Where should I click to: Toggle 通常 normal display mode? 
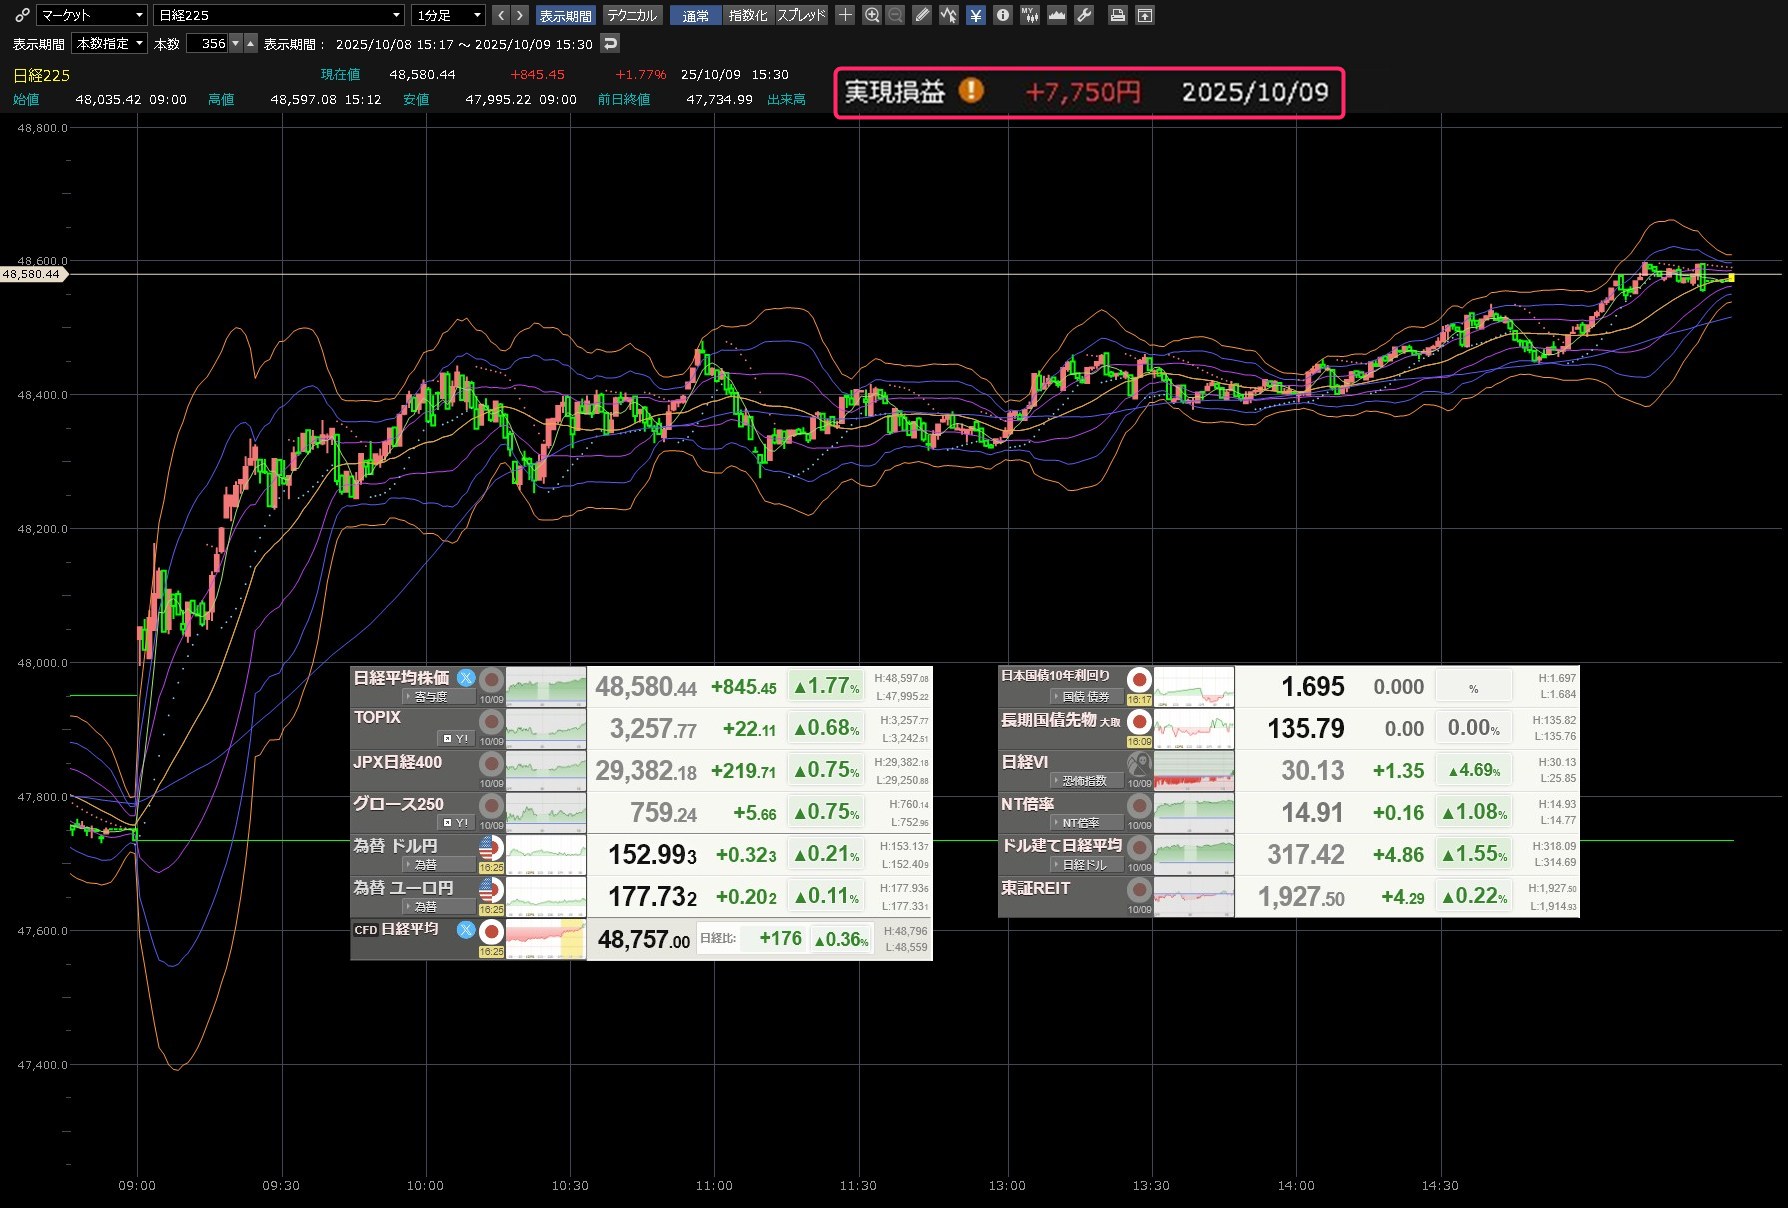coord(695,15)
